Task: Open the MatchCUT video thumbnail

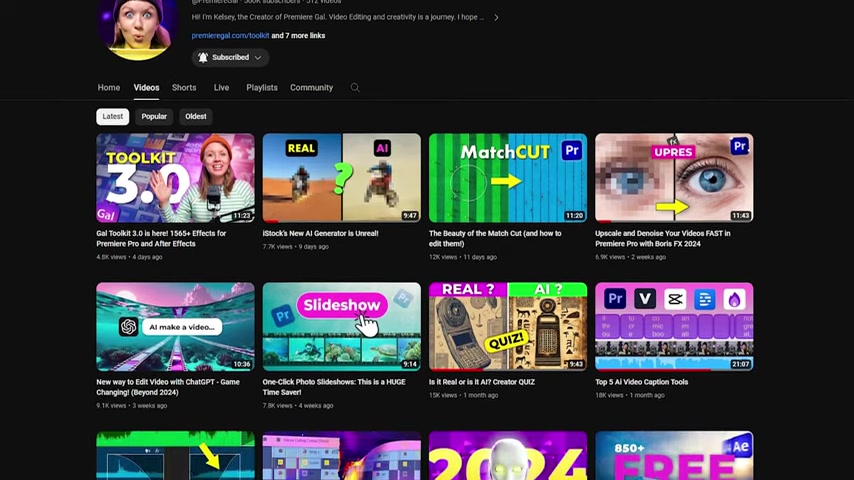Action: coord(508,178)
